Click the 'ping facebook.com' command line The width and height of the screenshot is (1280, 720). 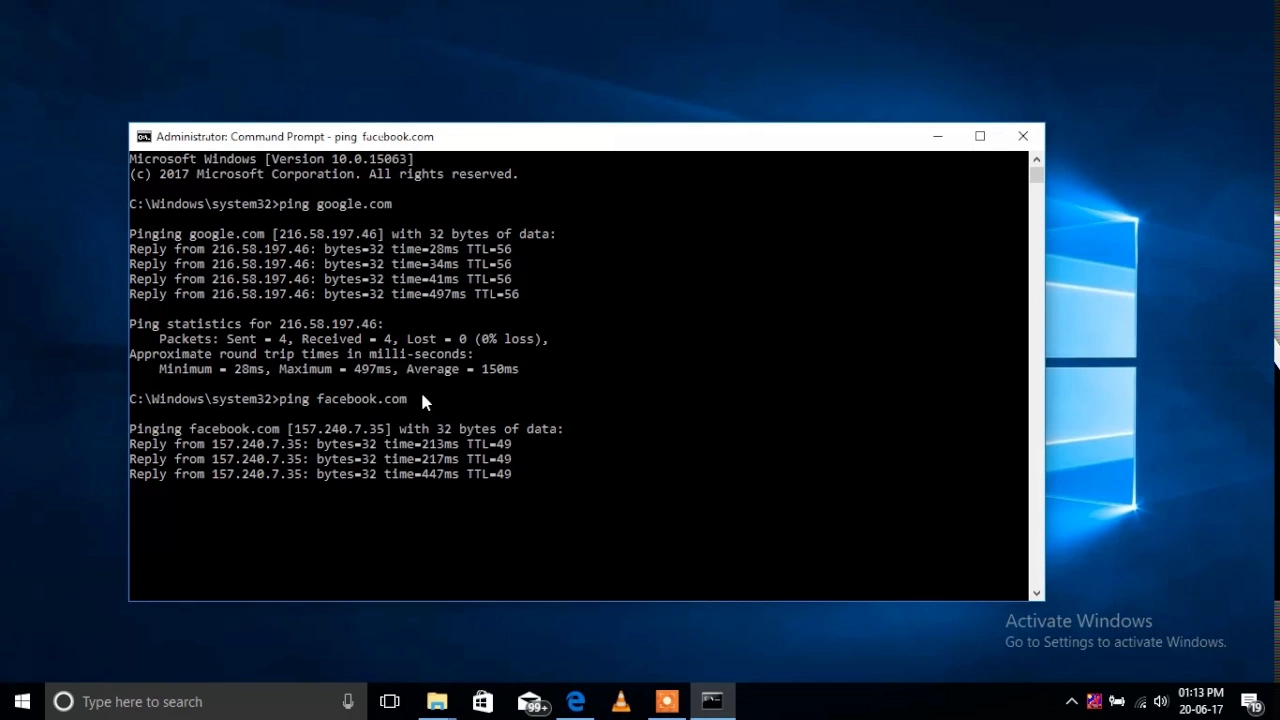(x=268, y=399)
